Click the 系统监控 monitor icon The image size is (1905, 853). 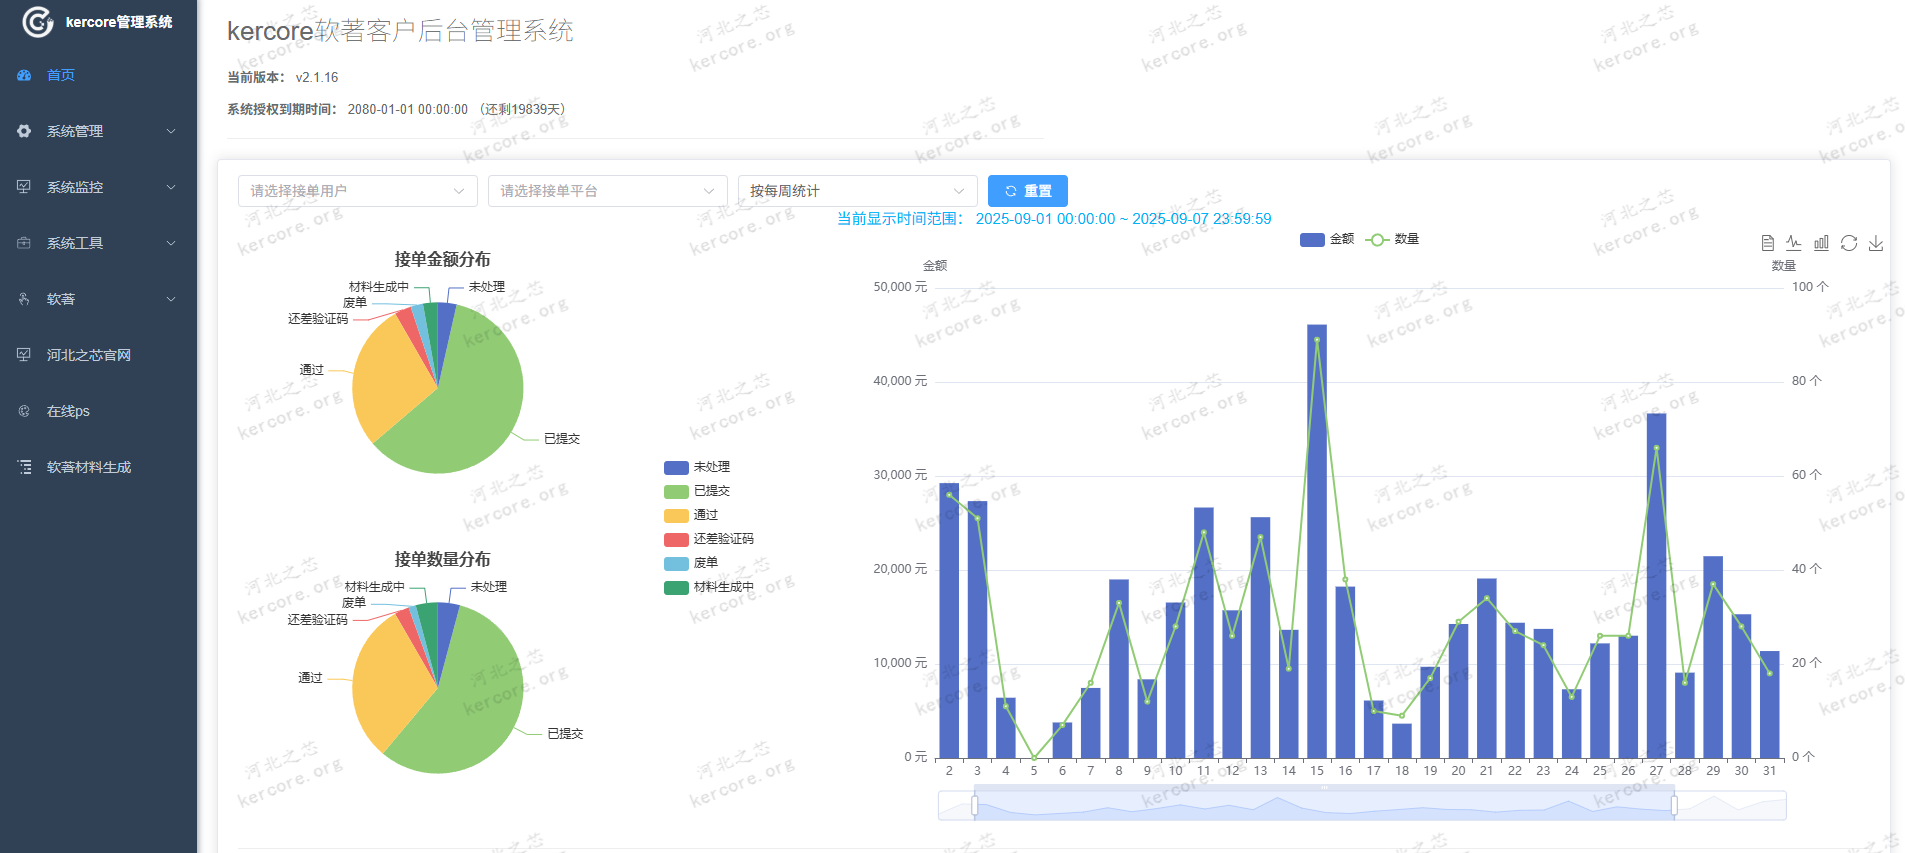tap(24, 187)
